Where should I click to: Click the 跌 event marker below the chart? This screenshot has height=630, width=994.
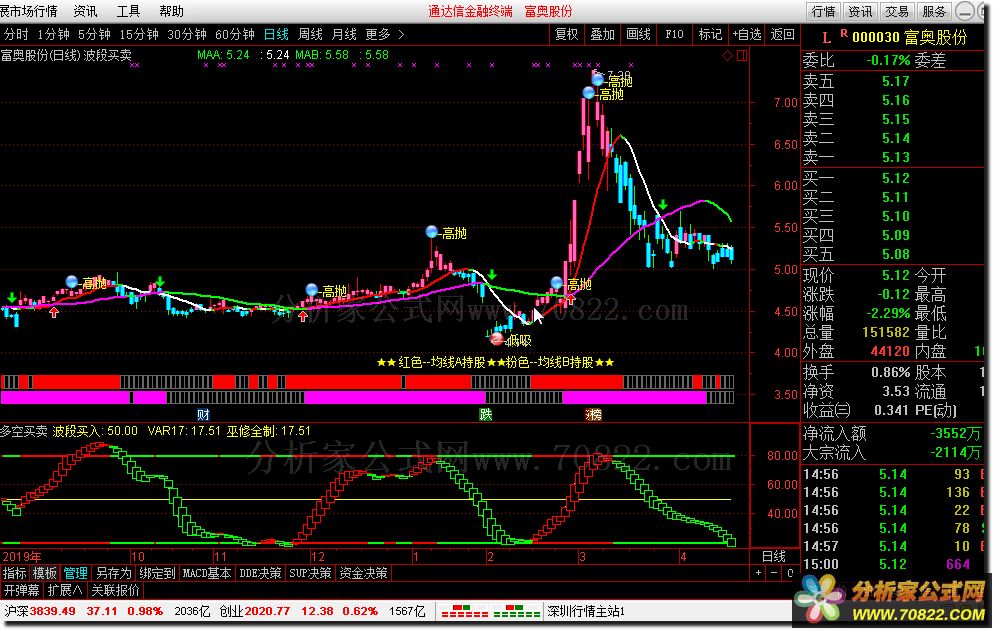(486, 415)
